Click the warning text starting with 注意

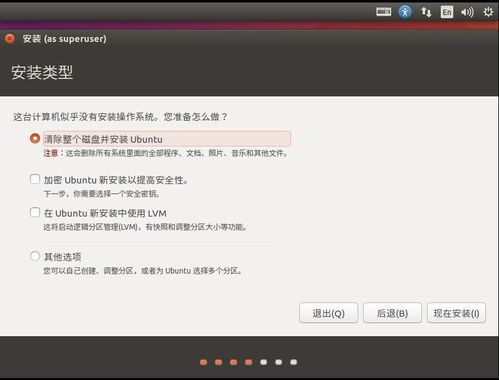(165, 153)
